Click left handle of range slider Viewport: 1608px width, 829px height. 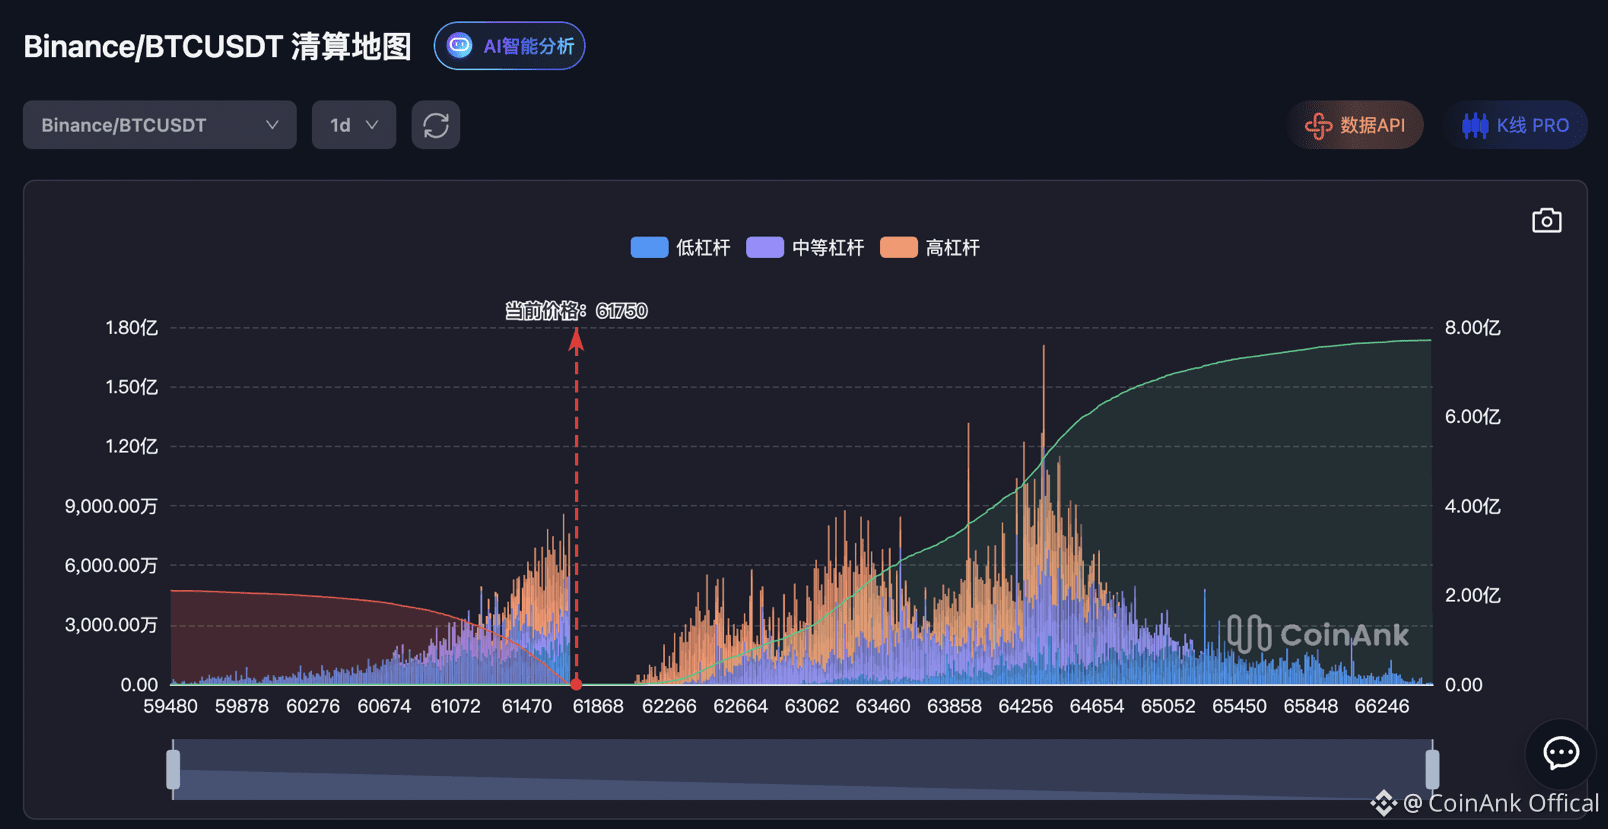(173, 770)
